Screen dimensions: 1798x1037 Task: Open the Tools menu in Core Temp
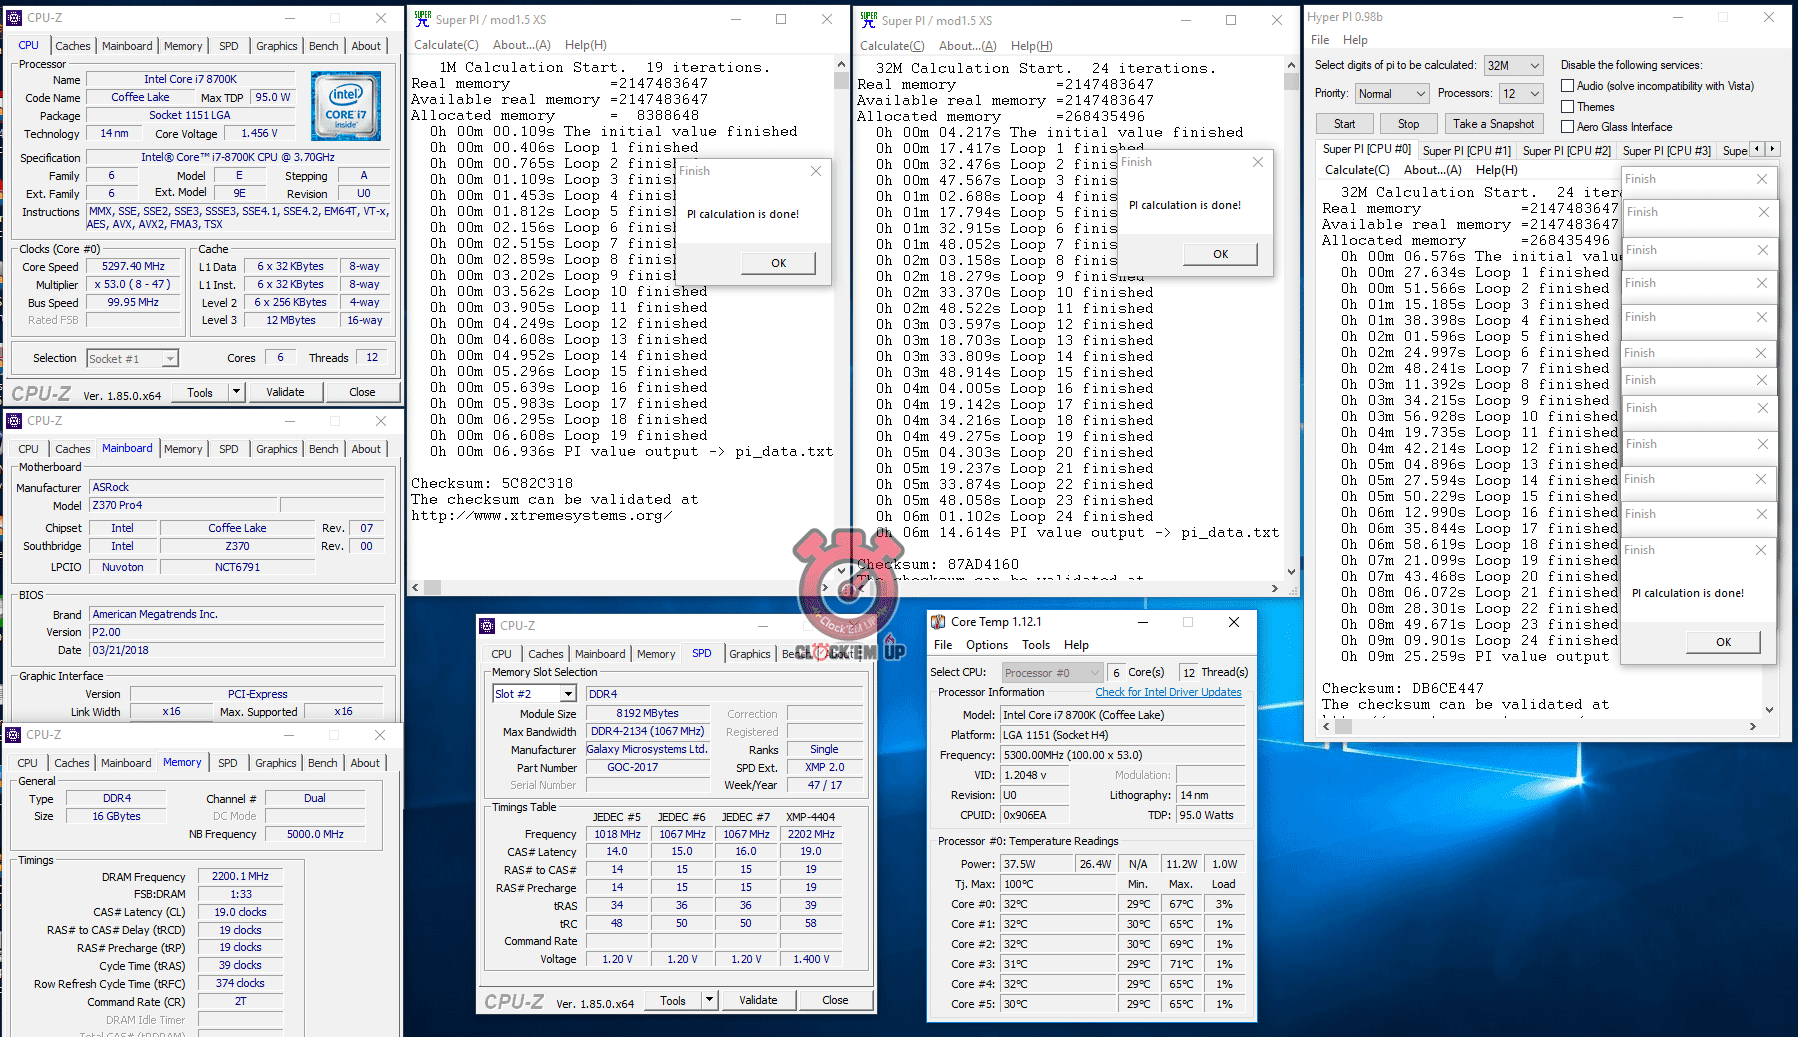tap(1036, 645)
